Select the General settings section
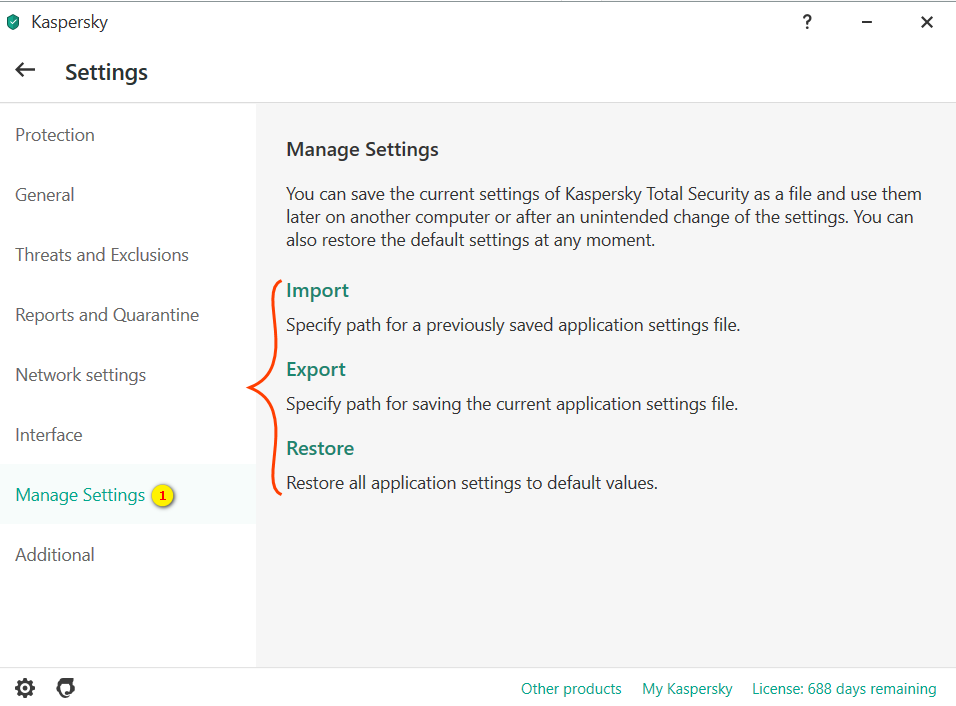The image size is (956, 706). pos(45,195)
